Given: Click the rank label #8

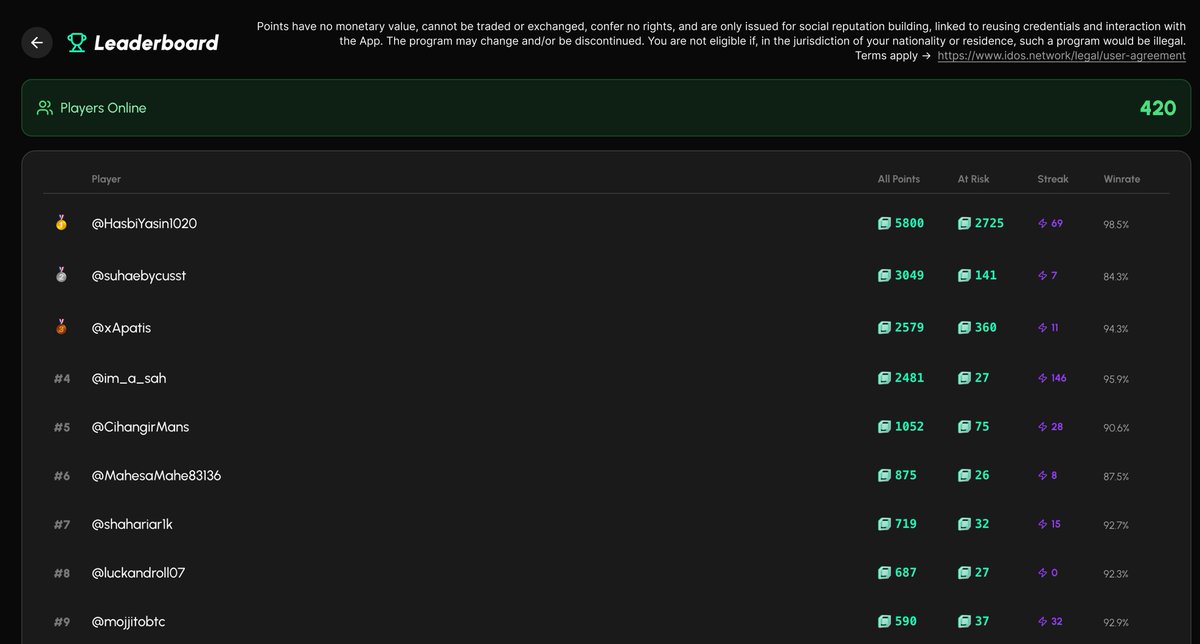Looking at the screenshot, I should [x=62, y=573].
